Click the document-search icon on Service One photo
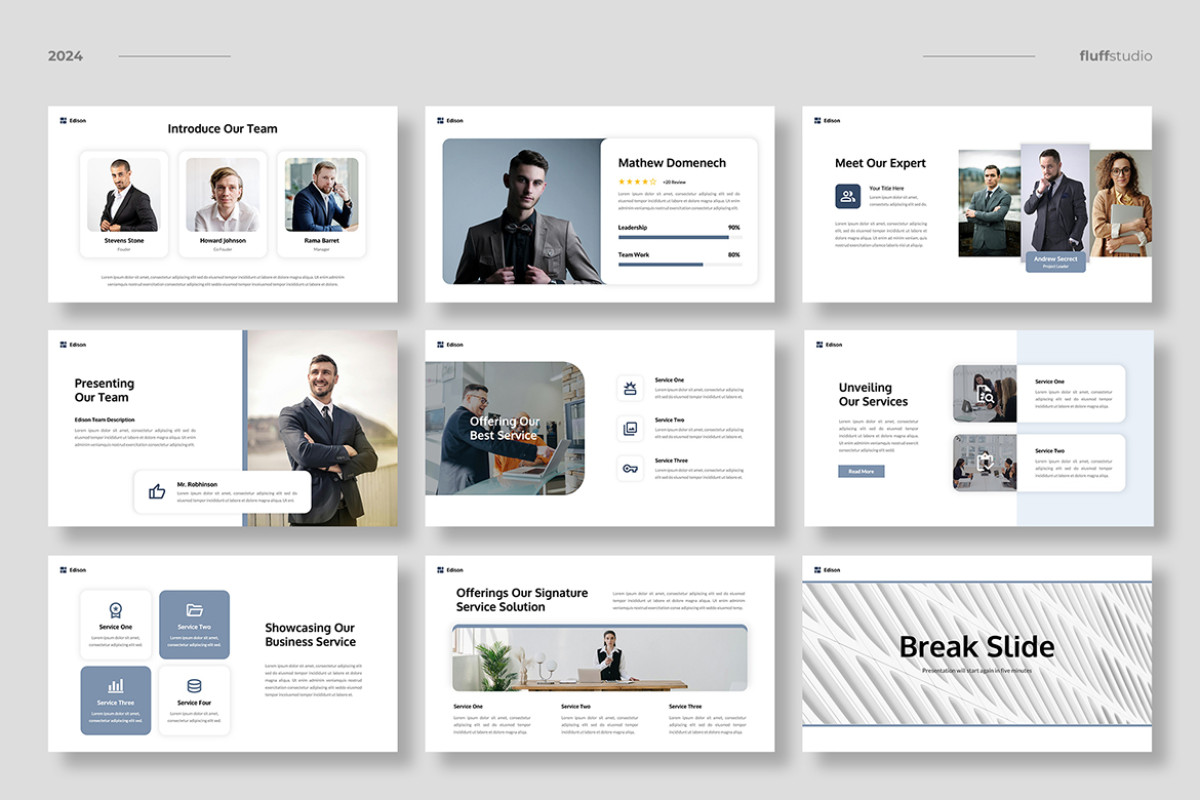The image size is (1200, 800). pyautogui.click(x=985, y=393)
